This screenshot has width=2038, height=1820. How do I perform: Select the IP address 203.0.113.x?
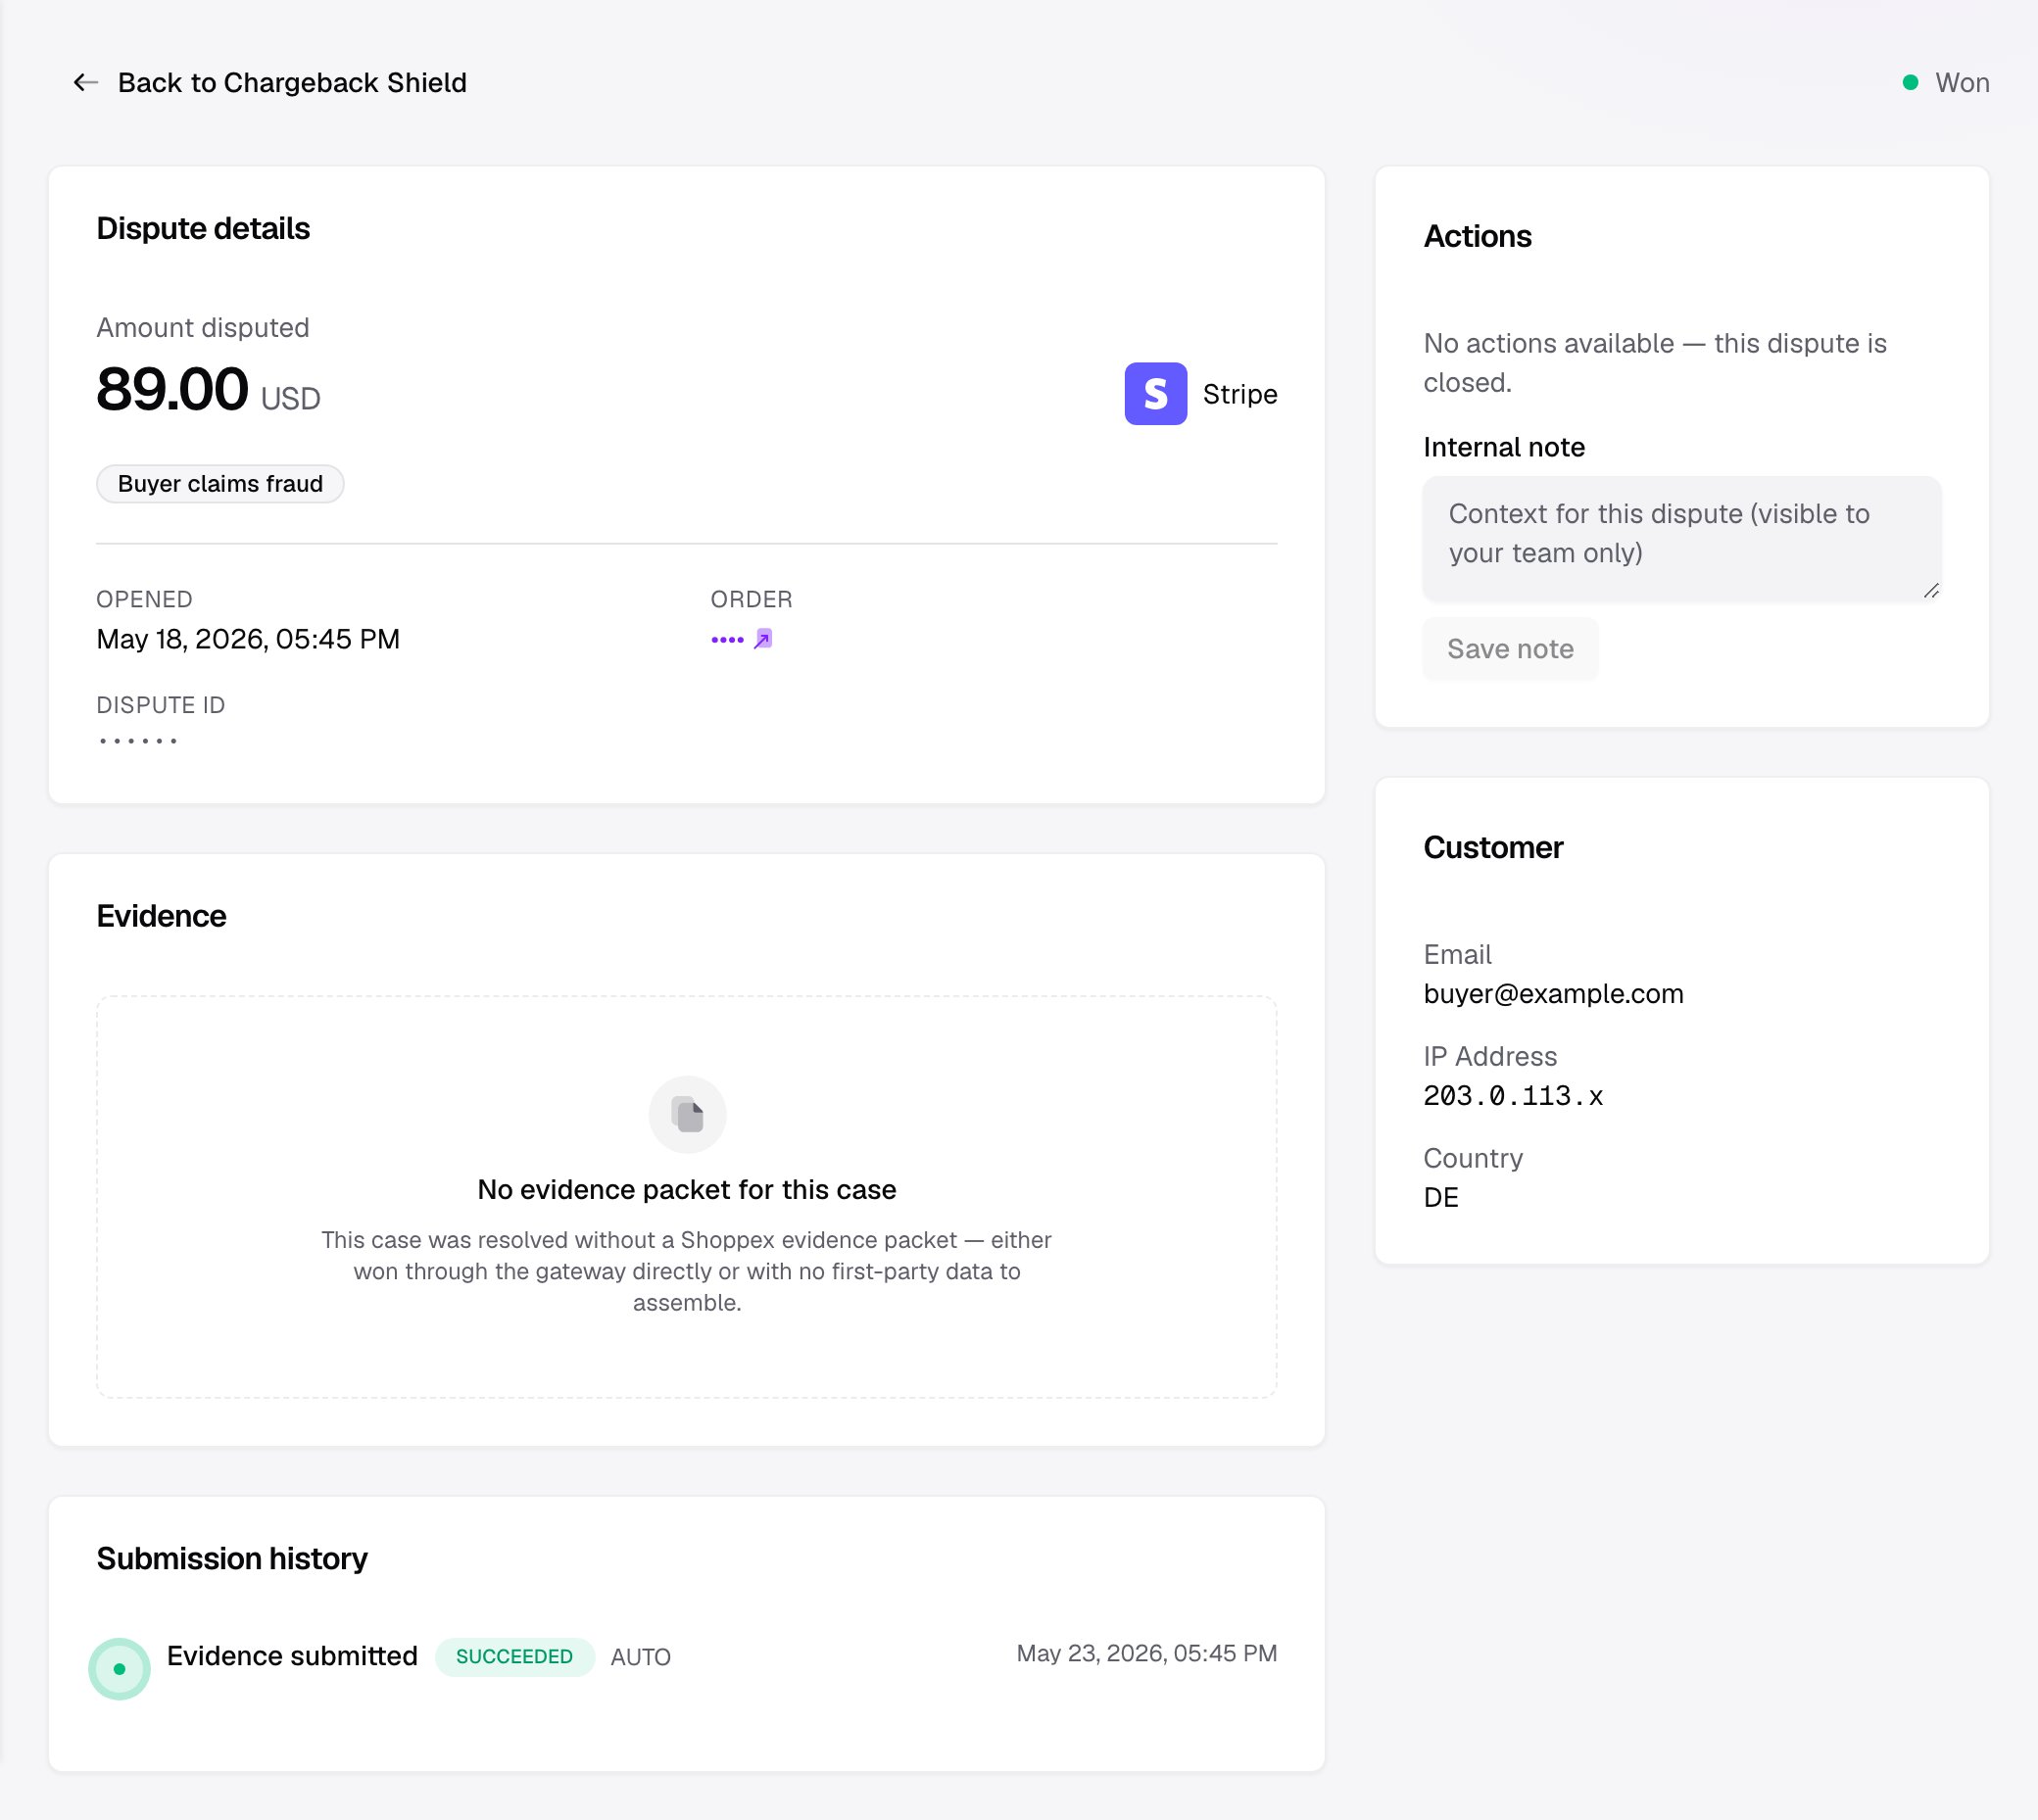(x=1513, y=1096)
